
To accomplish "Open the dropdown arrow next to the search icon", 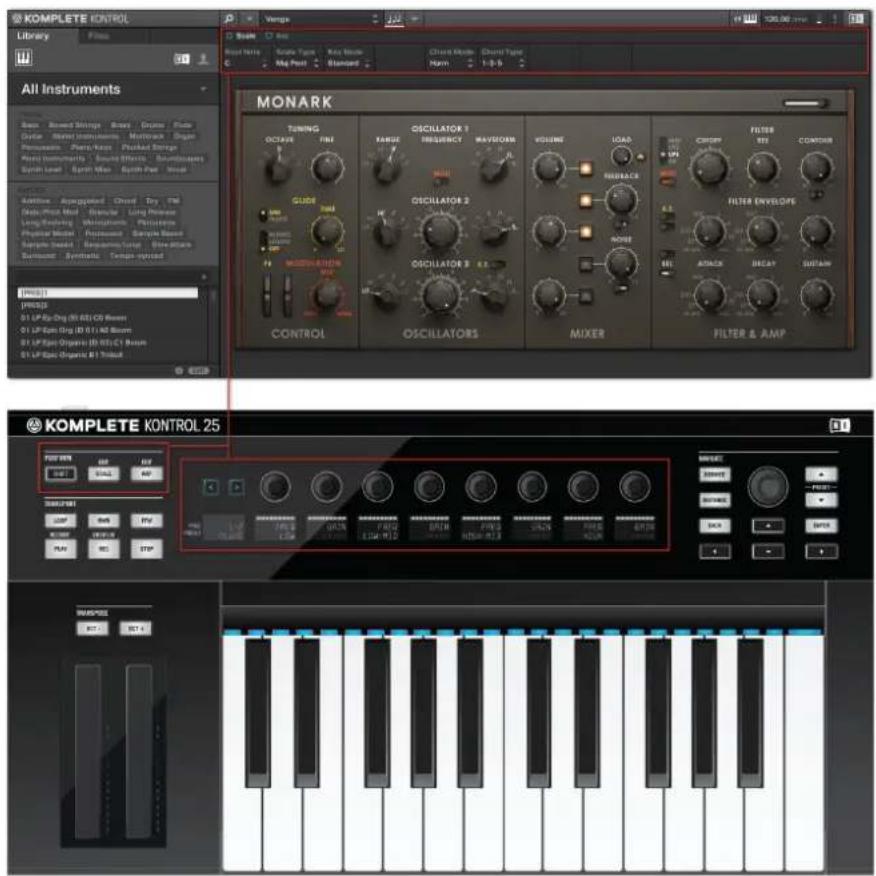I will click(249, 19).
